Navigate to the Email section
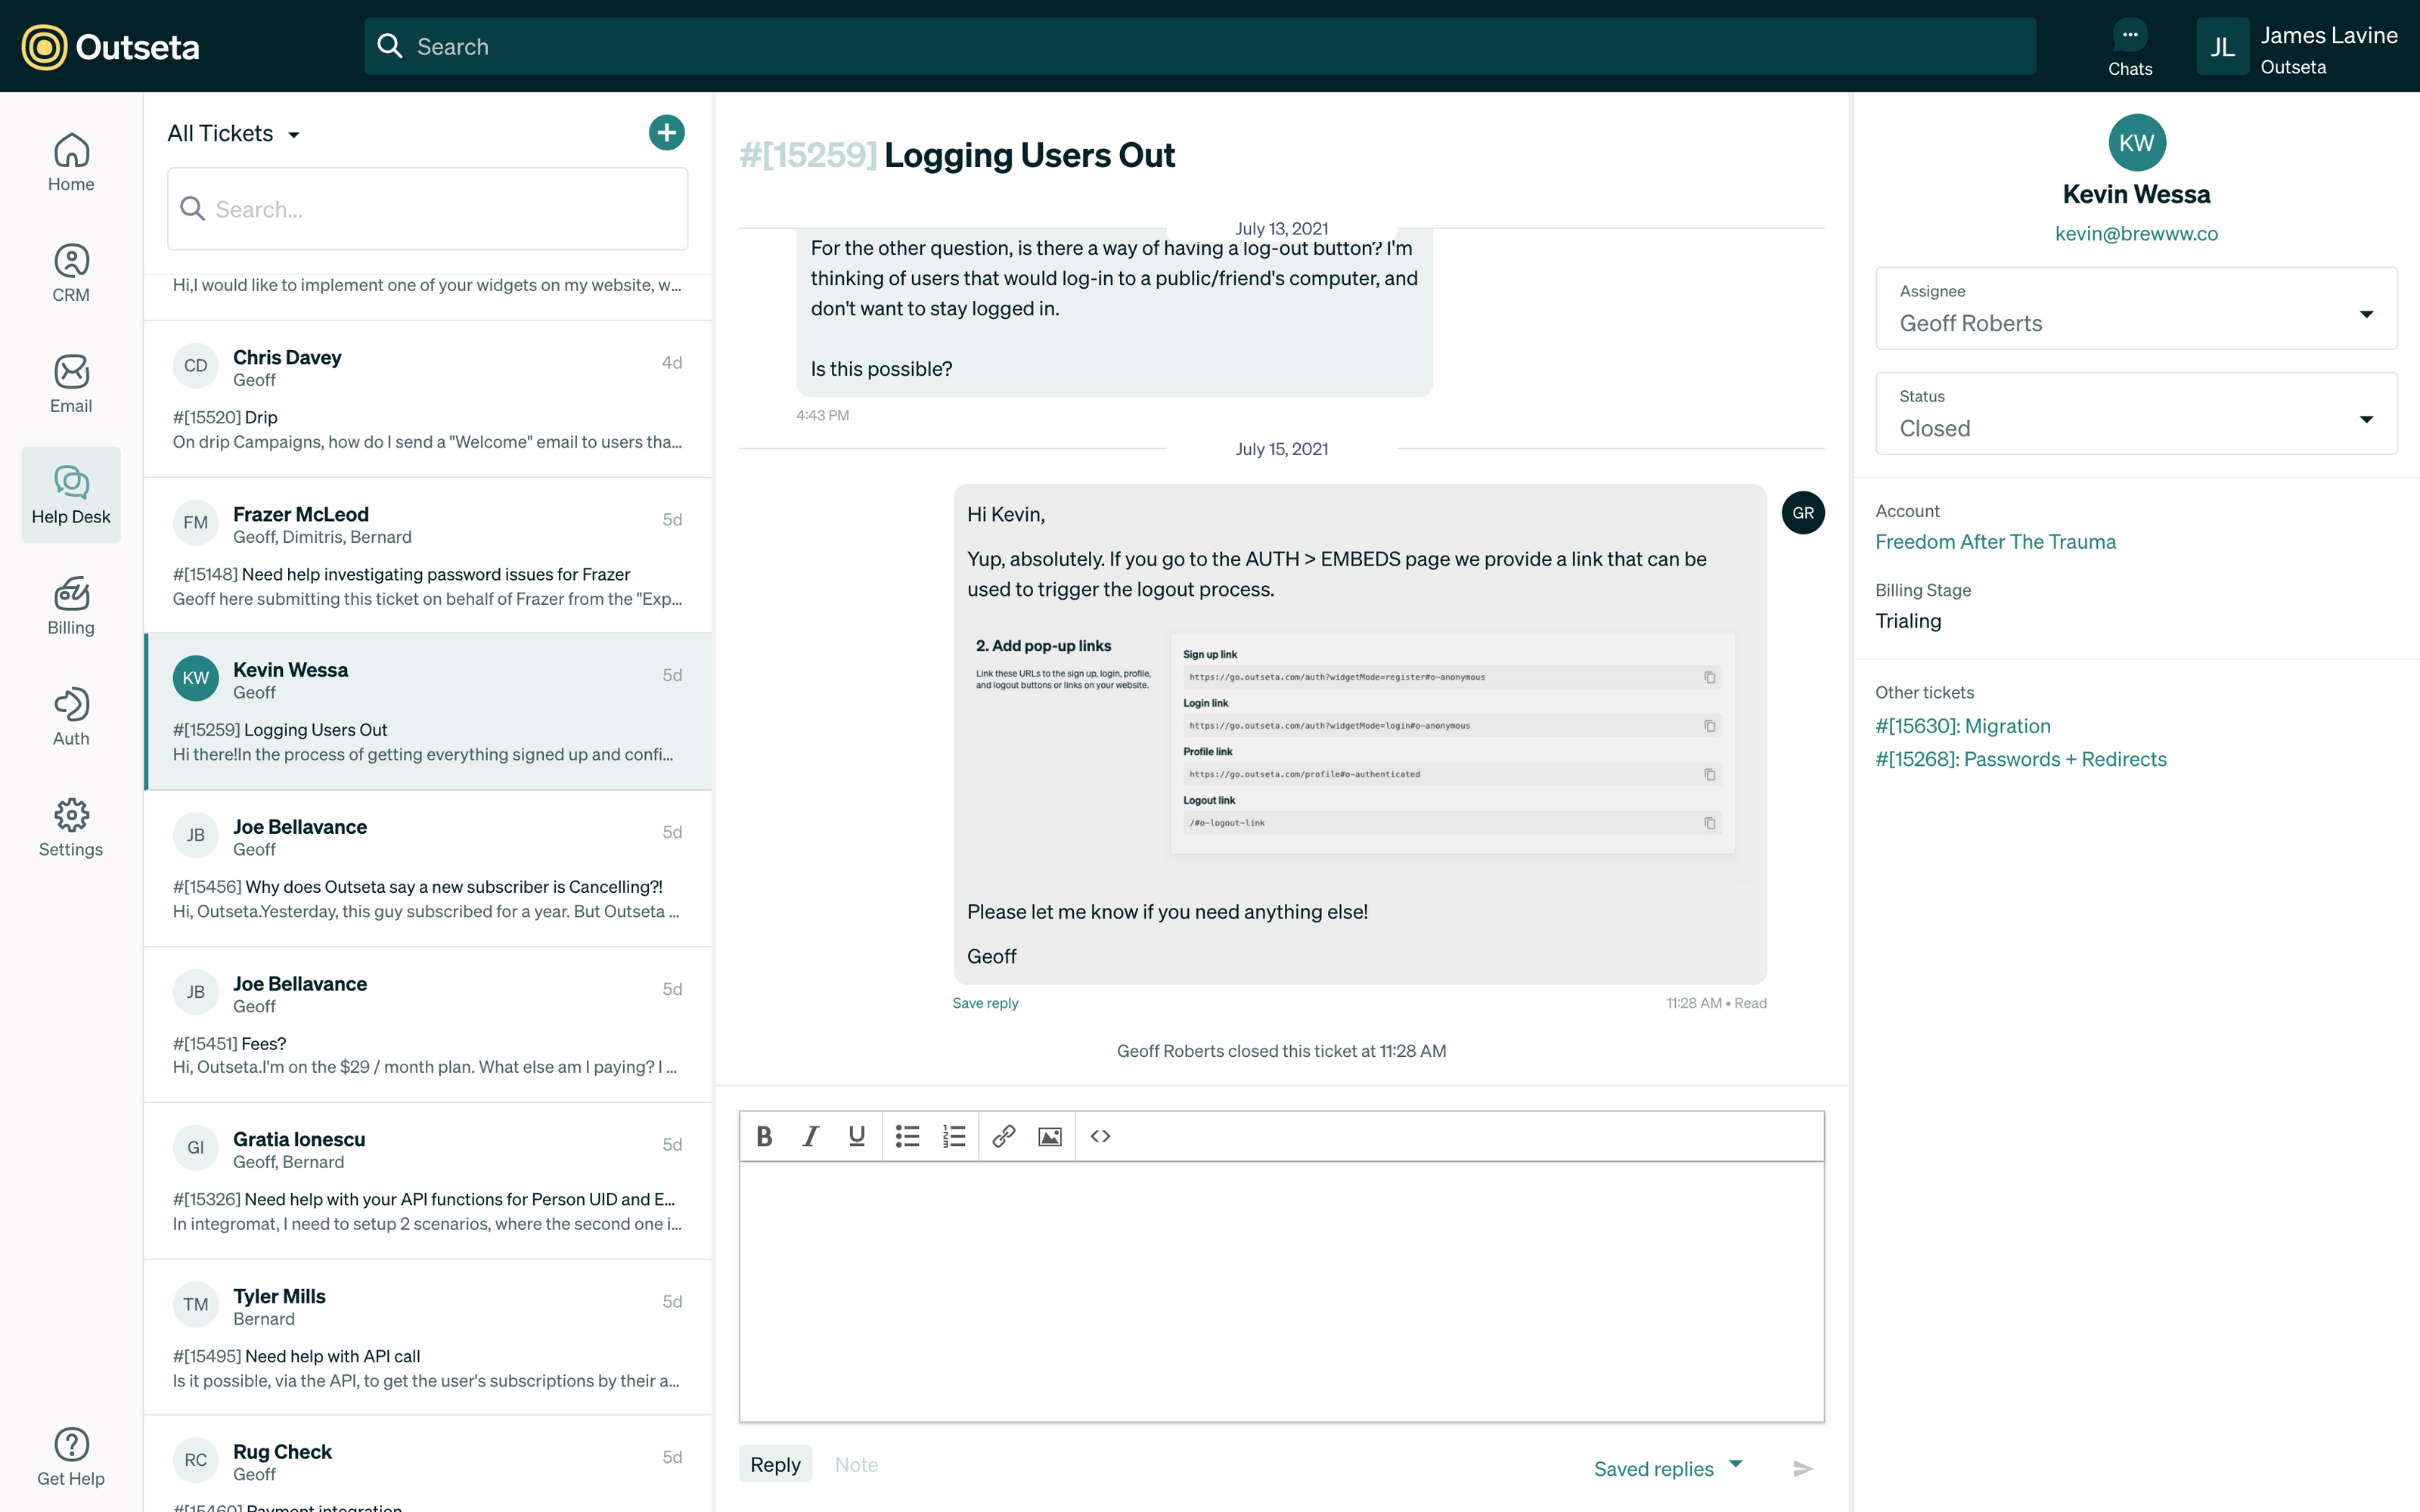Image resolution: width=2420 pixels, height=1512 pixels. [70, 383]
